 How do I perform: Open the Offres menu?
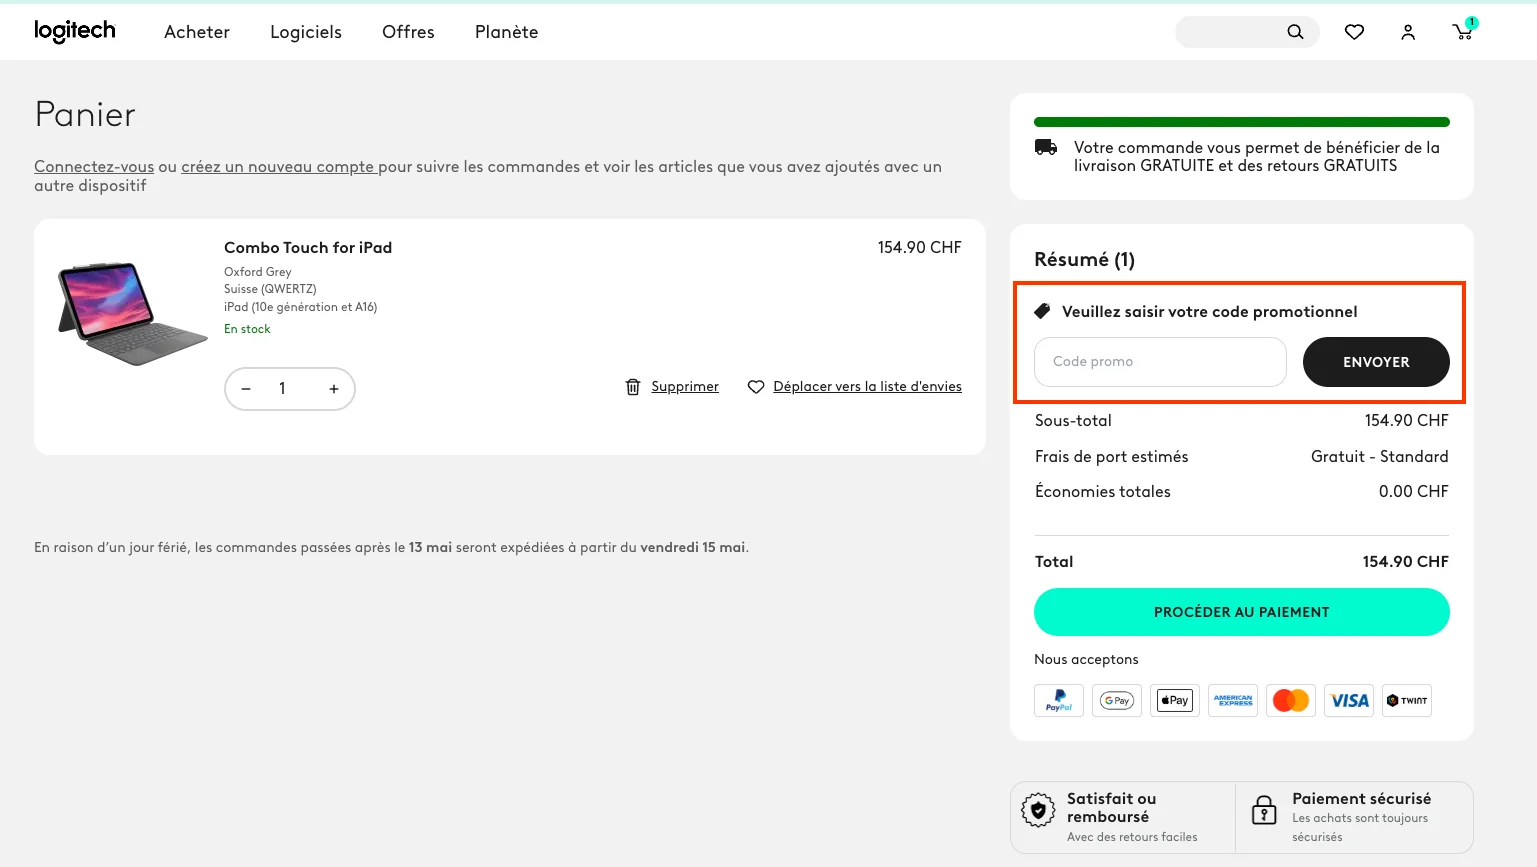[408, 32]
